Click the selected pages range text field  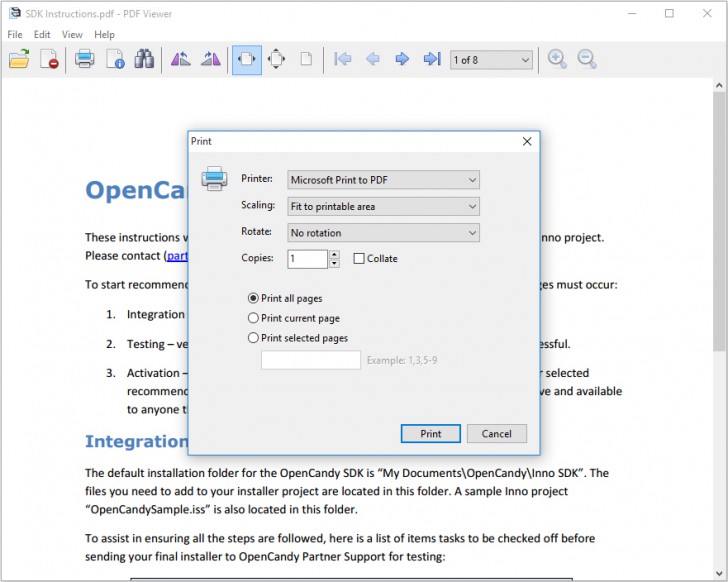tap(311, 360)
